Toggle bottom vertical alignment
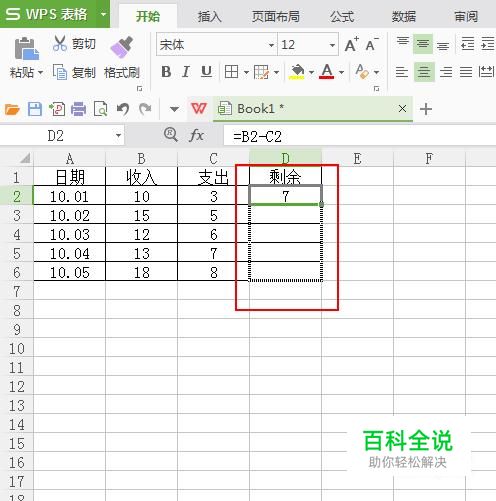Image resolution: width=496 pixels, height=501 pixels. tap(443, 45)
